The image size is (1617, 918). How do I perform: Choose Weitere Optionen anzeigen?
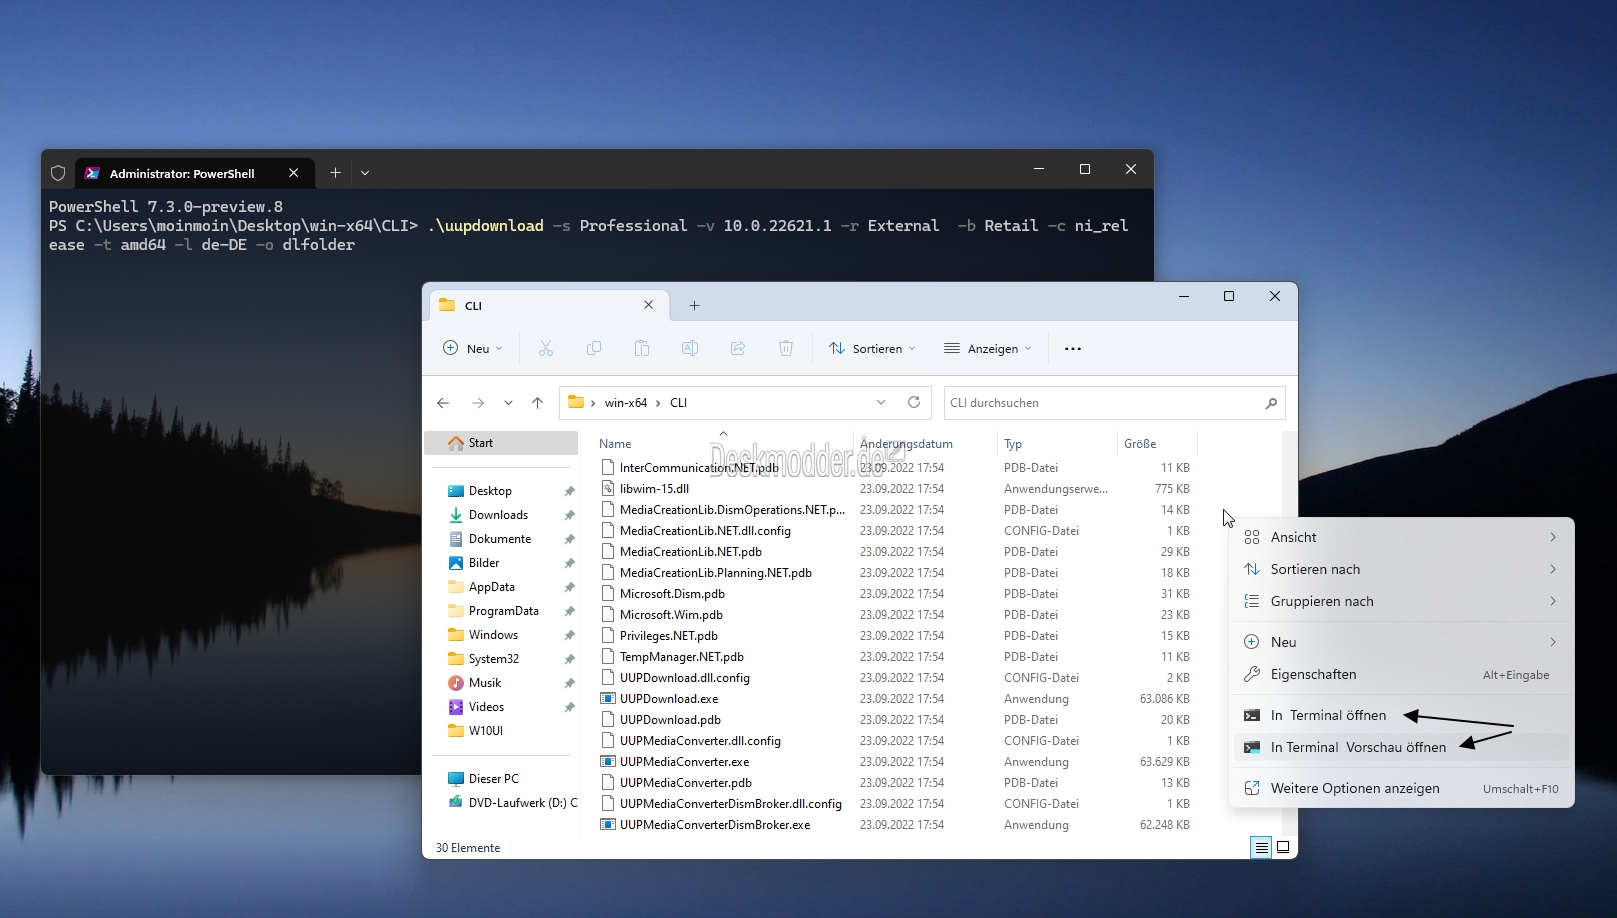point(1401,788)
